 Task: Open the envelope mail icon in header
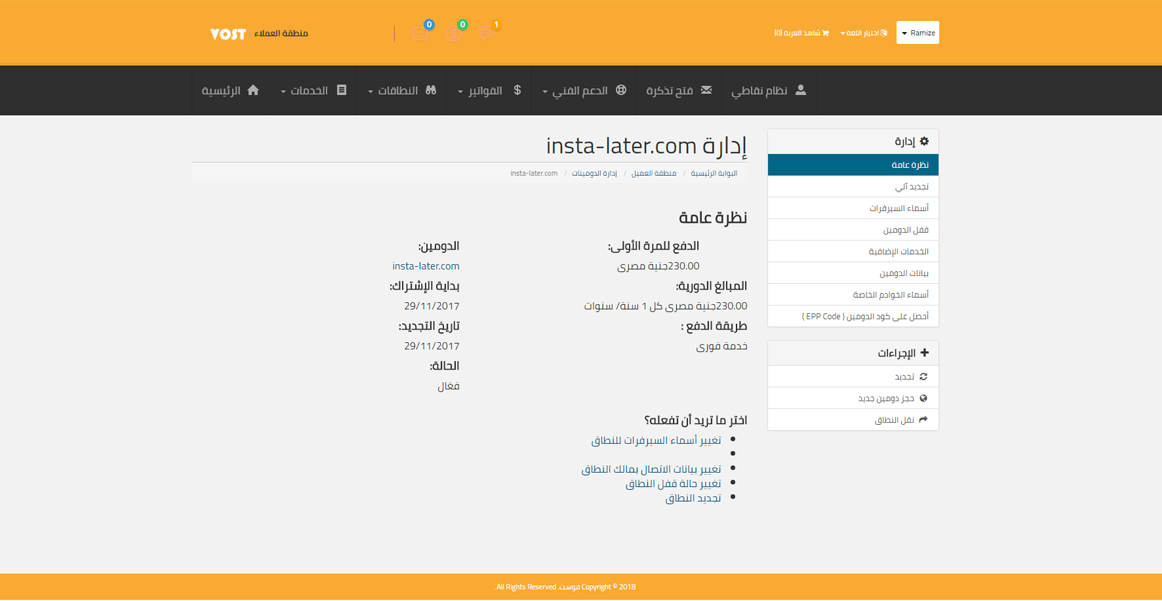(421, 33)
